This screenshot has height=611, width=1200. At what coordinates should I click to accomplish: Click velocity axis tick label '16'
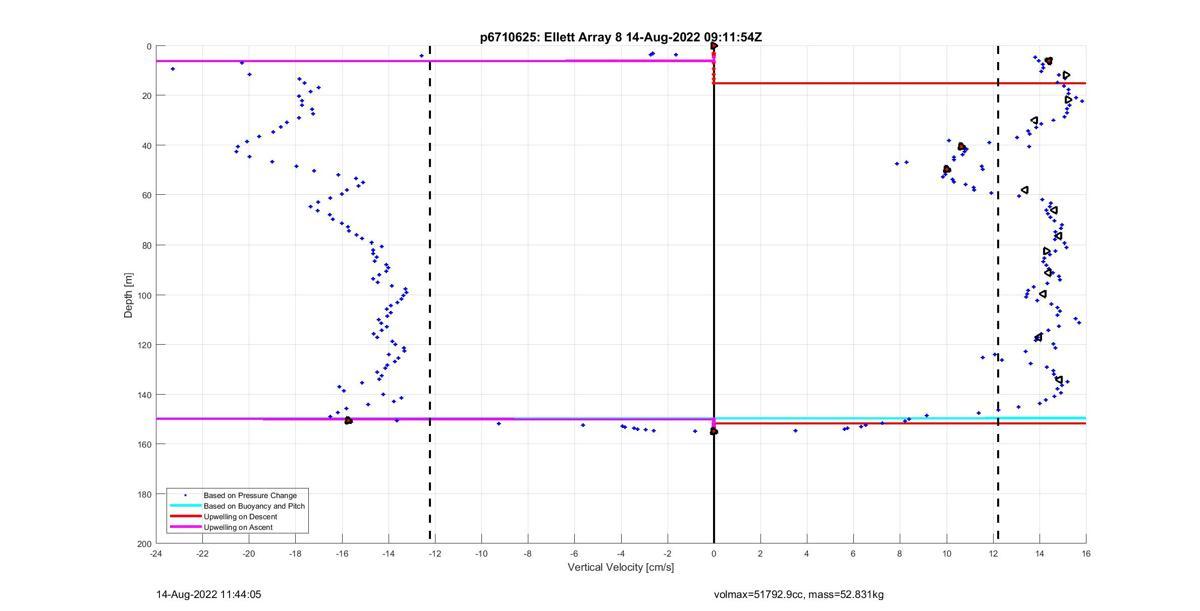tap(1086, 553)
